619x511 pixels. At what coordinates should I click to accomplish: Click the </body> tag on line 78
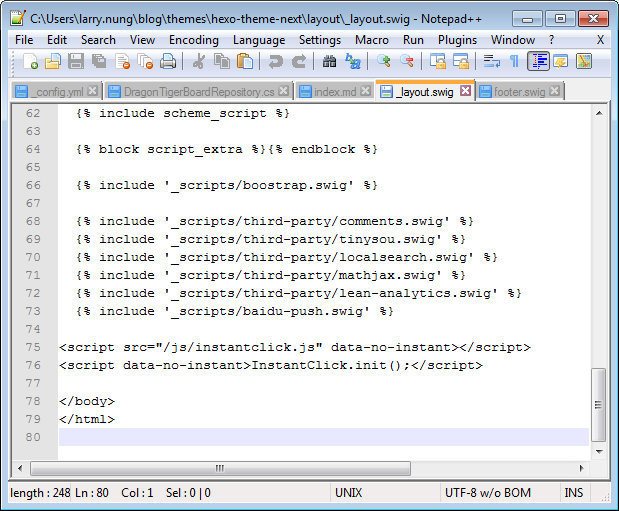pos(87,401)
